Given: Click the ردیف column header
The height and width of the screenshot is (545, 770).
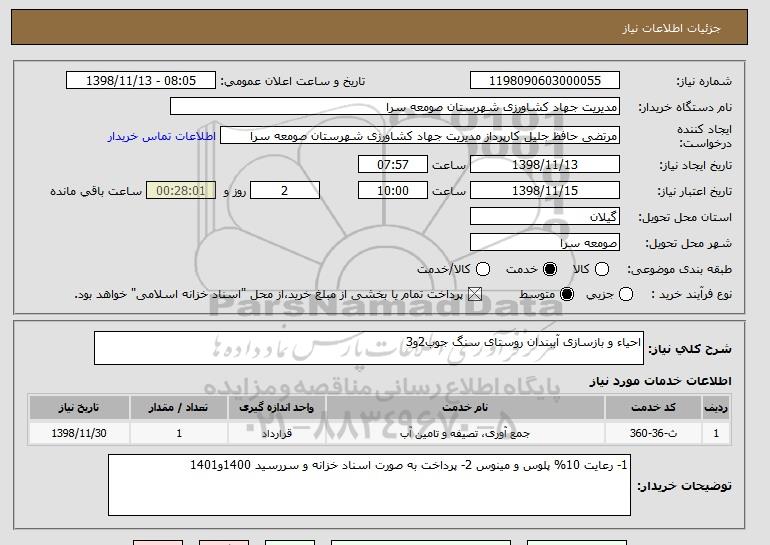Looking at the screenshot, I should (x=716, y=408).
